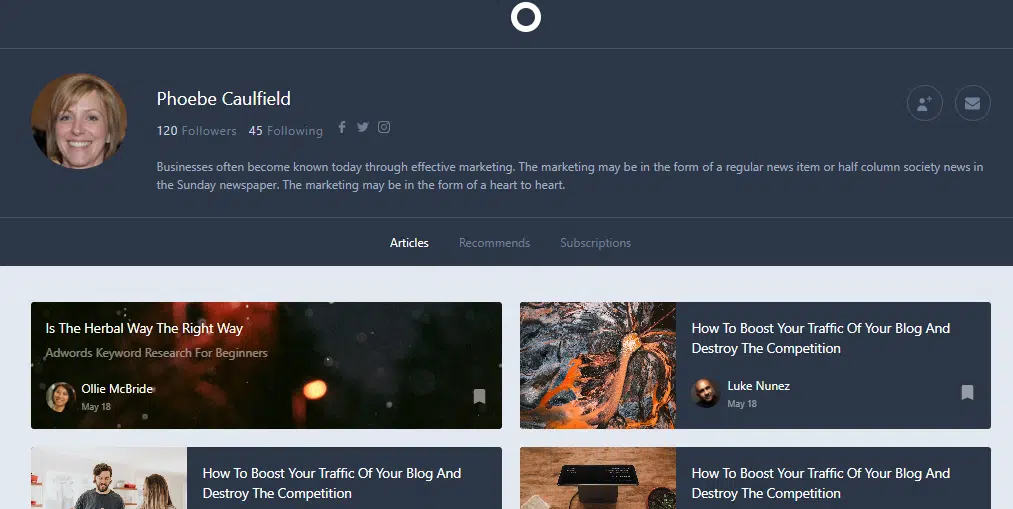Open Luke Nunez's traffic-boost article title
The image size is (1013, 509).
tap(820, 338)
